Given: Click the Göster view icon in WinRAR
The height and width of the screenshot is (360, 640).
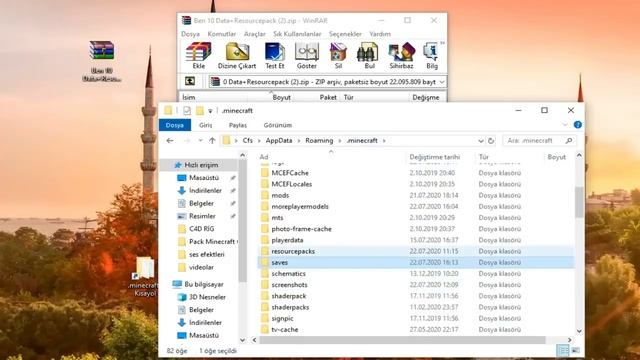Looking at the screenshot, I should tap(307, 56).
